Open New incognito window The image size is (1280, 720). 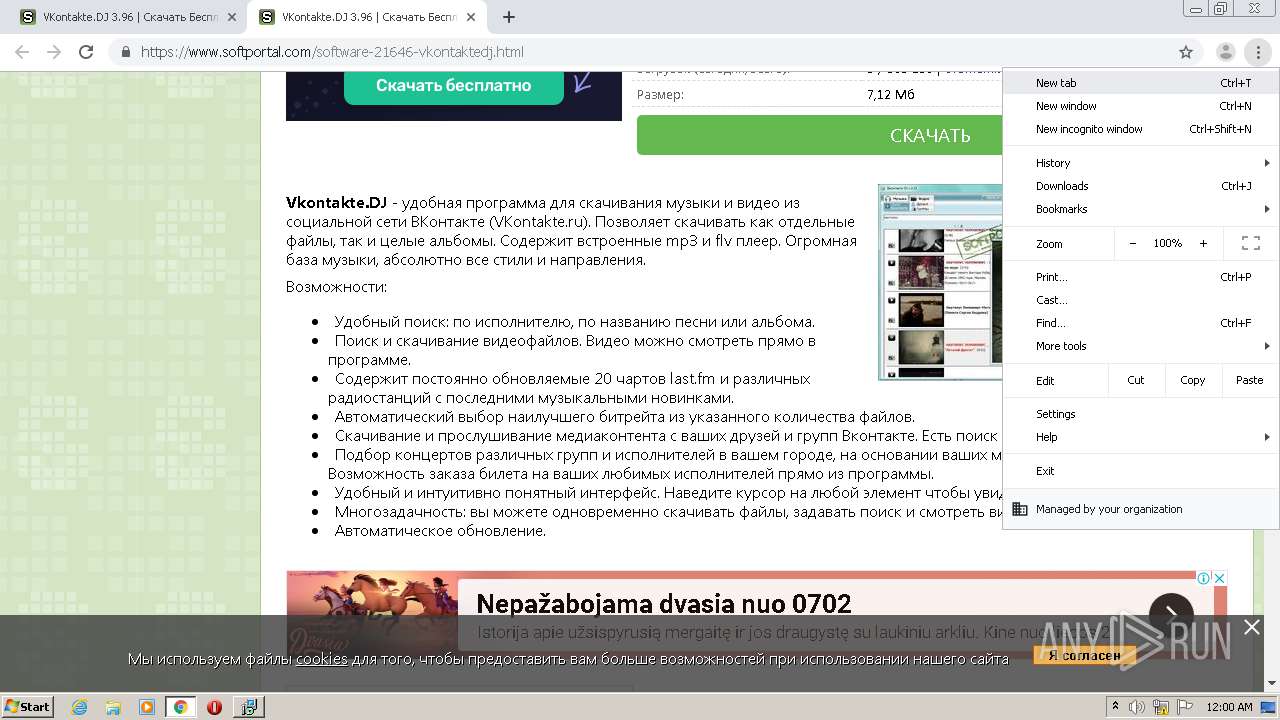1140,129
